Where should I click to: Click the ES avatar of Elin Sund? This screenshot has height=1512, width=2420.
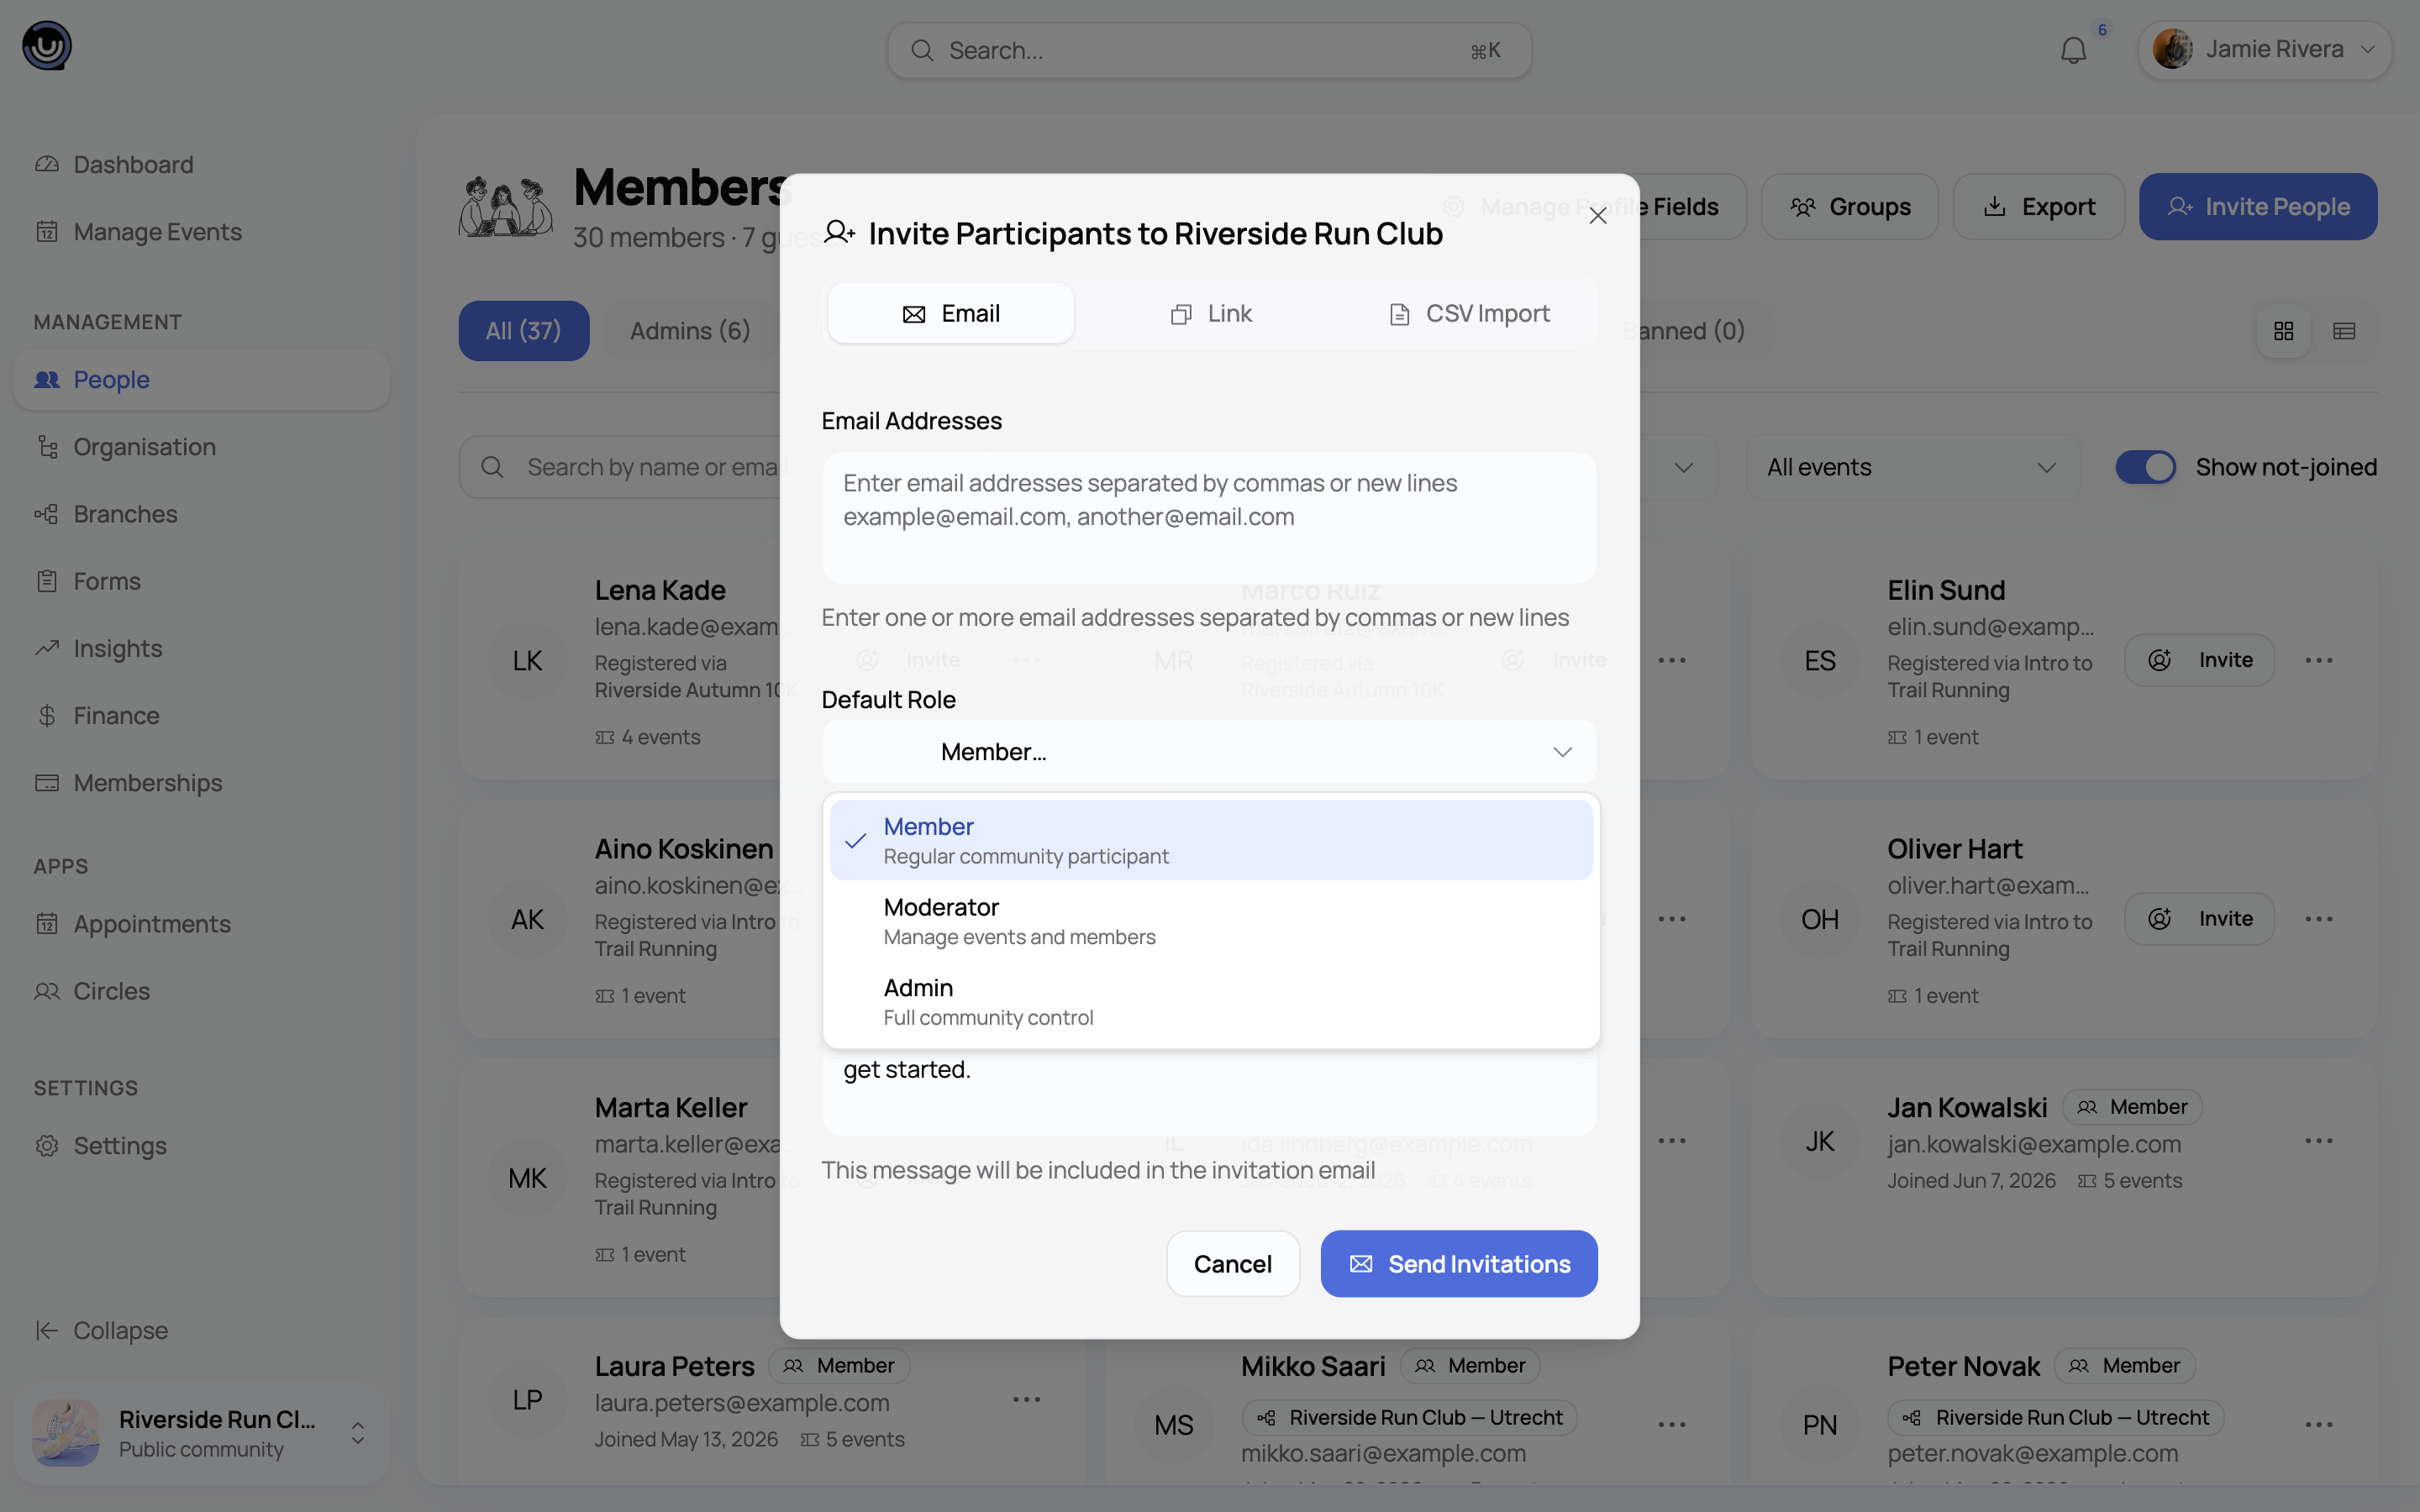[1820, 661]
